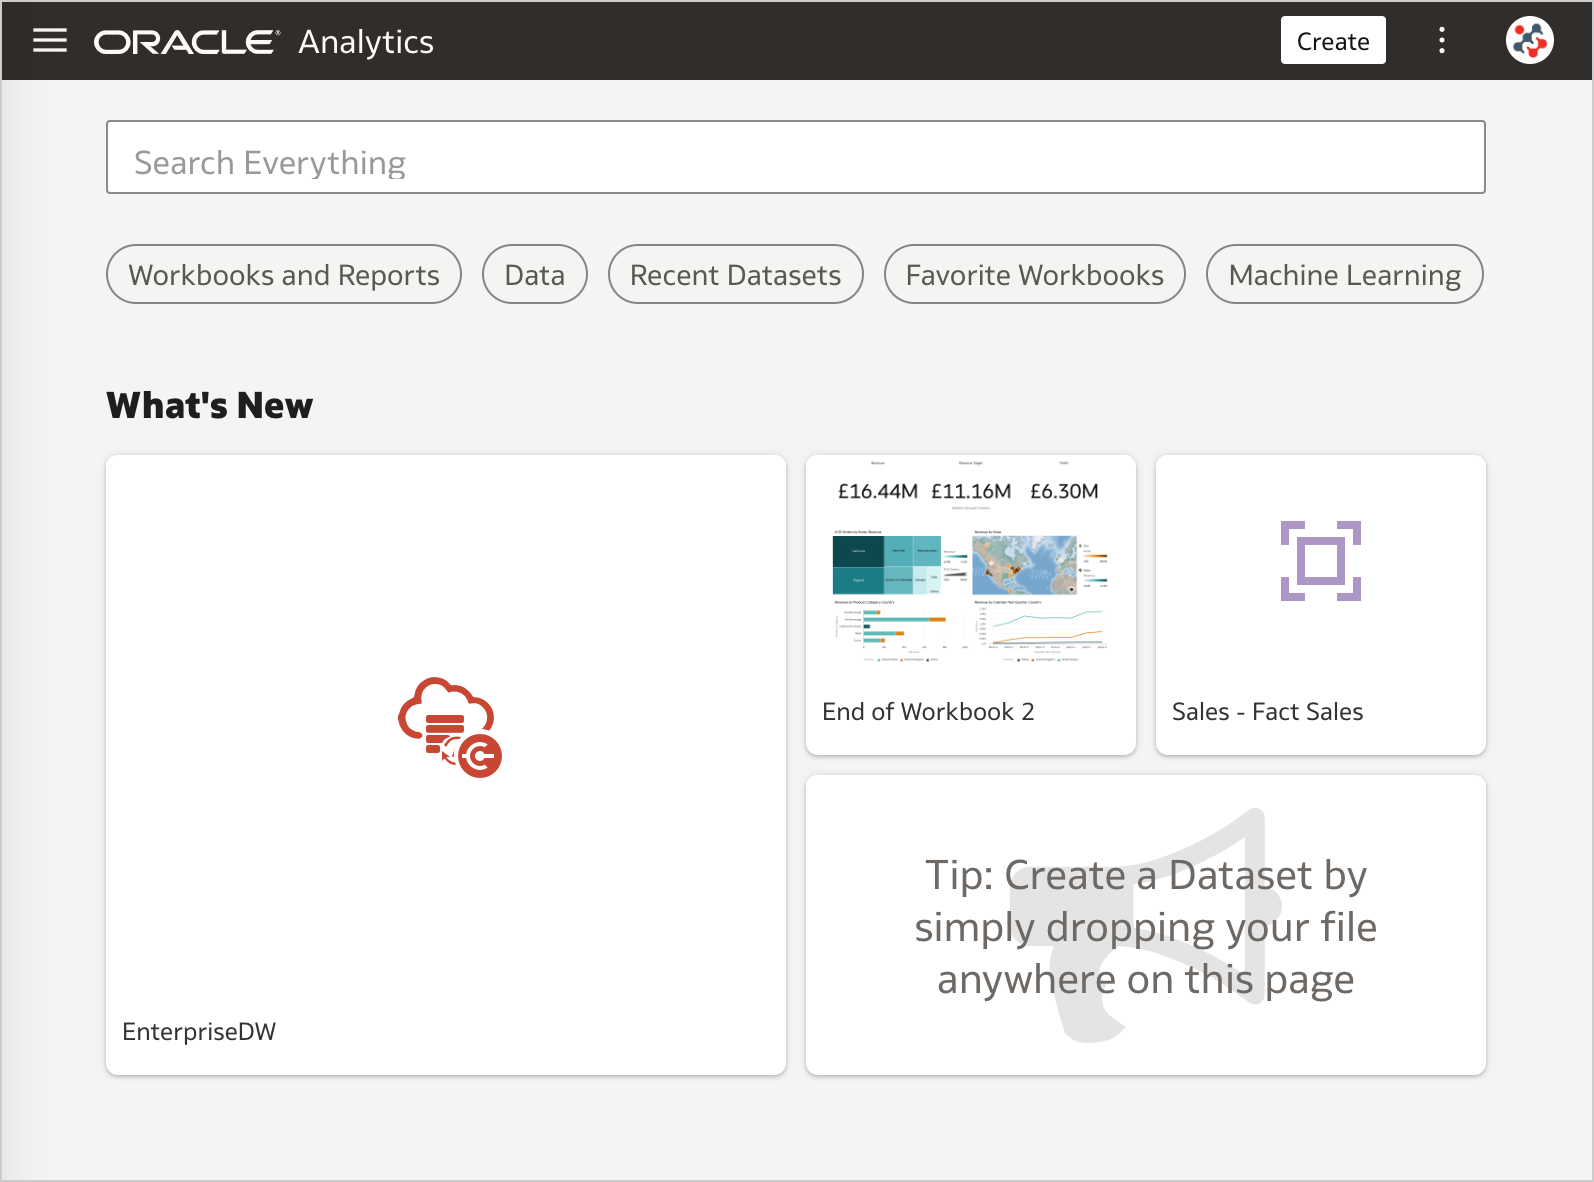Select the Data filter chip
Screen dimensions: 1594x1182
(x=535, y=274)
